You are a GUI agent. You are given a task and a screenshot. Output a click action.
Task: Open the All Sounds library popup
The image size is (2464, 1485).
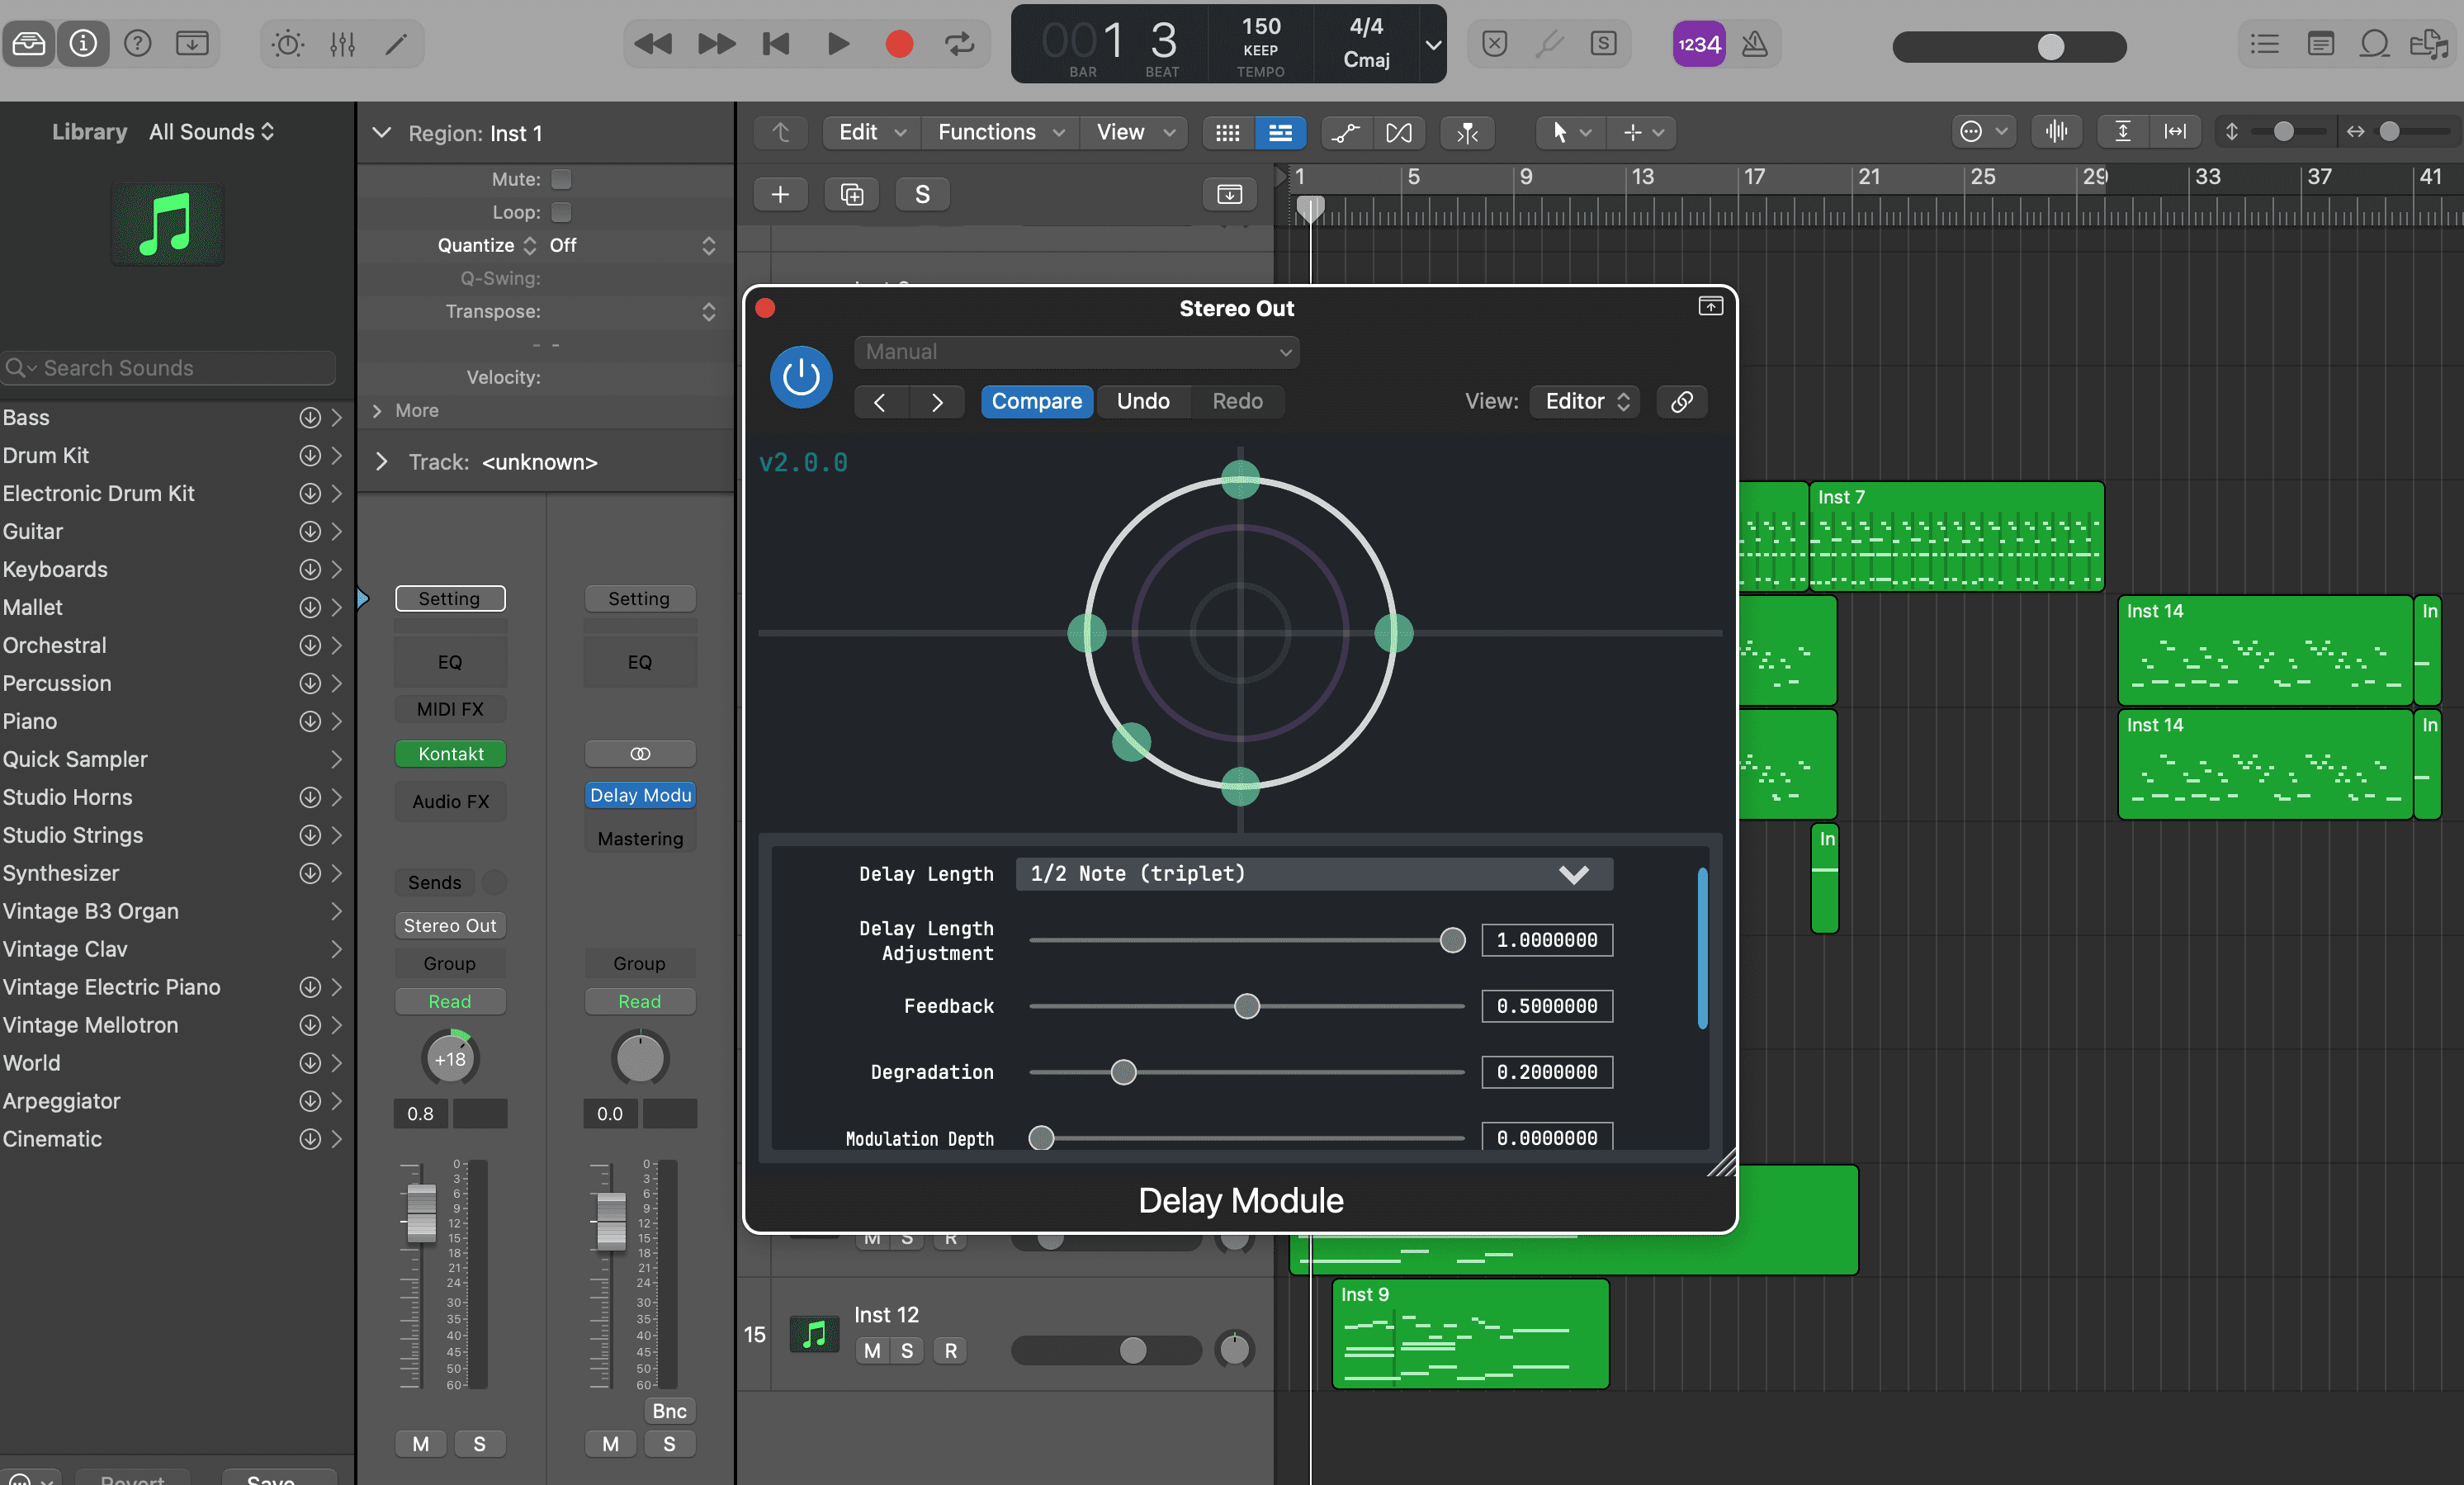tap(211, 132)
